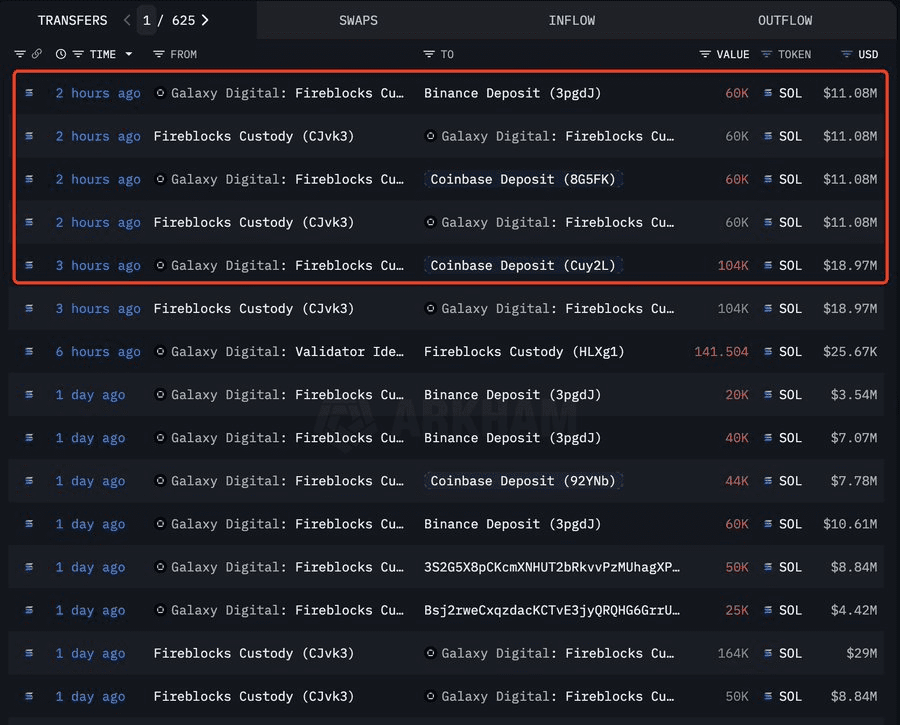Screen dimensions: 900x725
Task: Open the VALUE filter options
Action: [705, 54]
